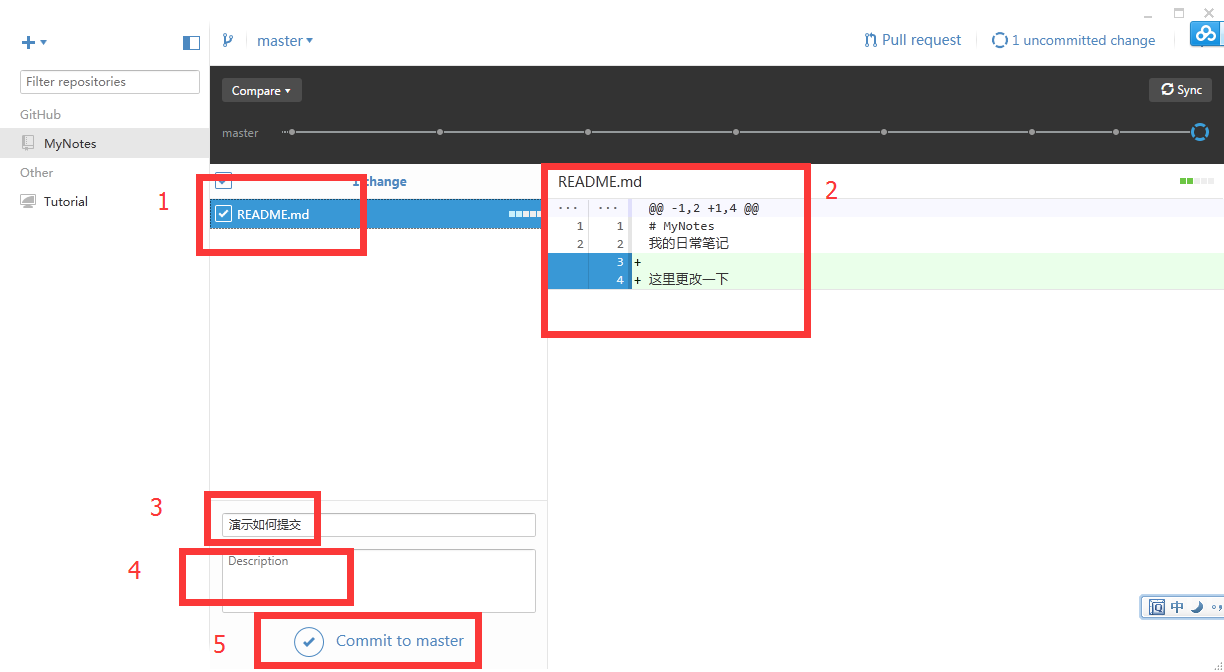
Task: Uncheck the README.md file checkbox
Action: tap(224, 213)
